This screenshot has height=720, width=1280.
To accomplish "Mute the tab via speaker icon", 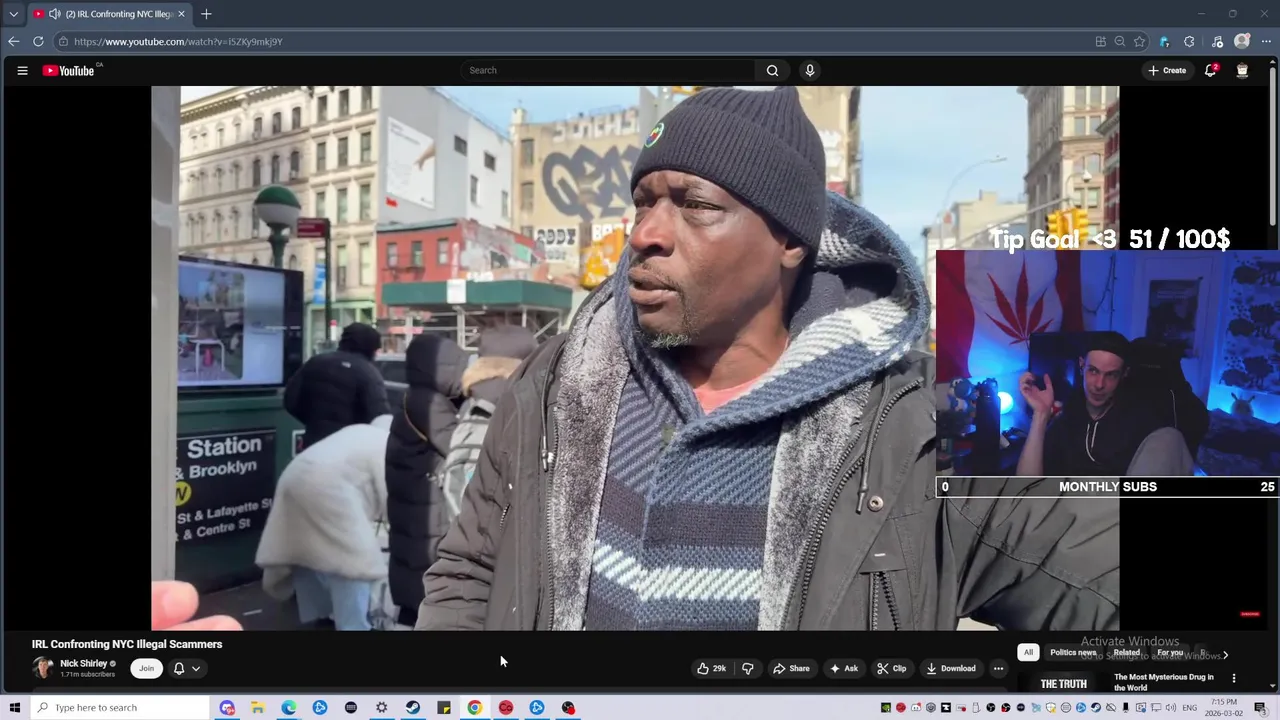I will (54, 14).
